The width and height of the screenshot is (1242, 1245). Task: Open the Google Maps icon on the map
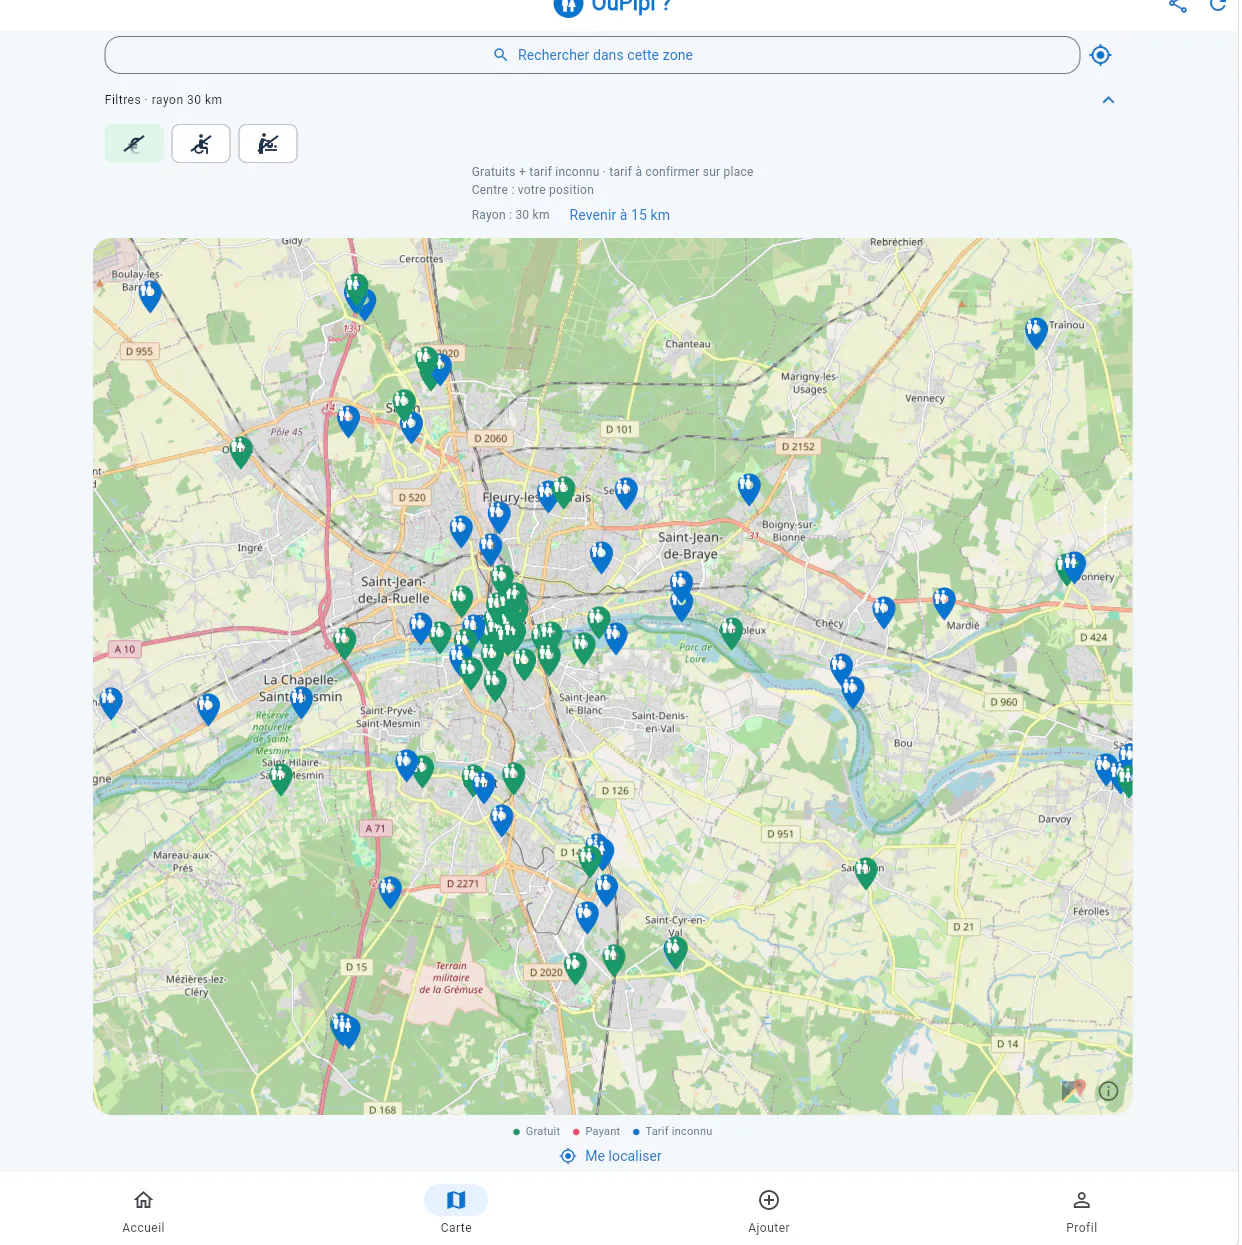1073,1091
